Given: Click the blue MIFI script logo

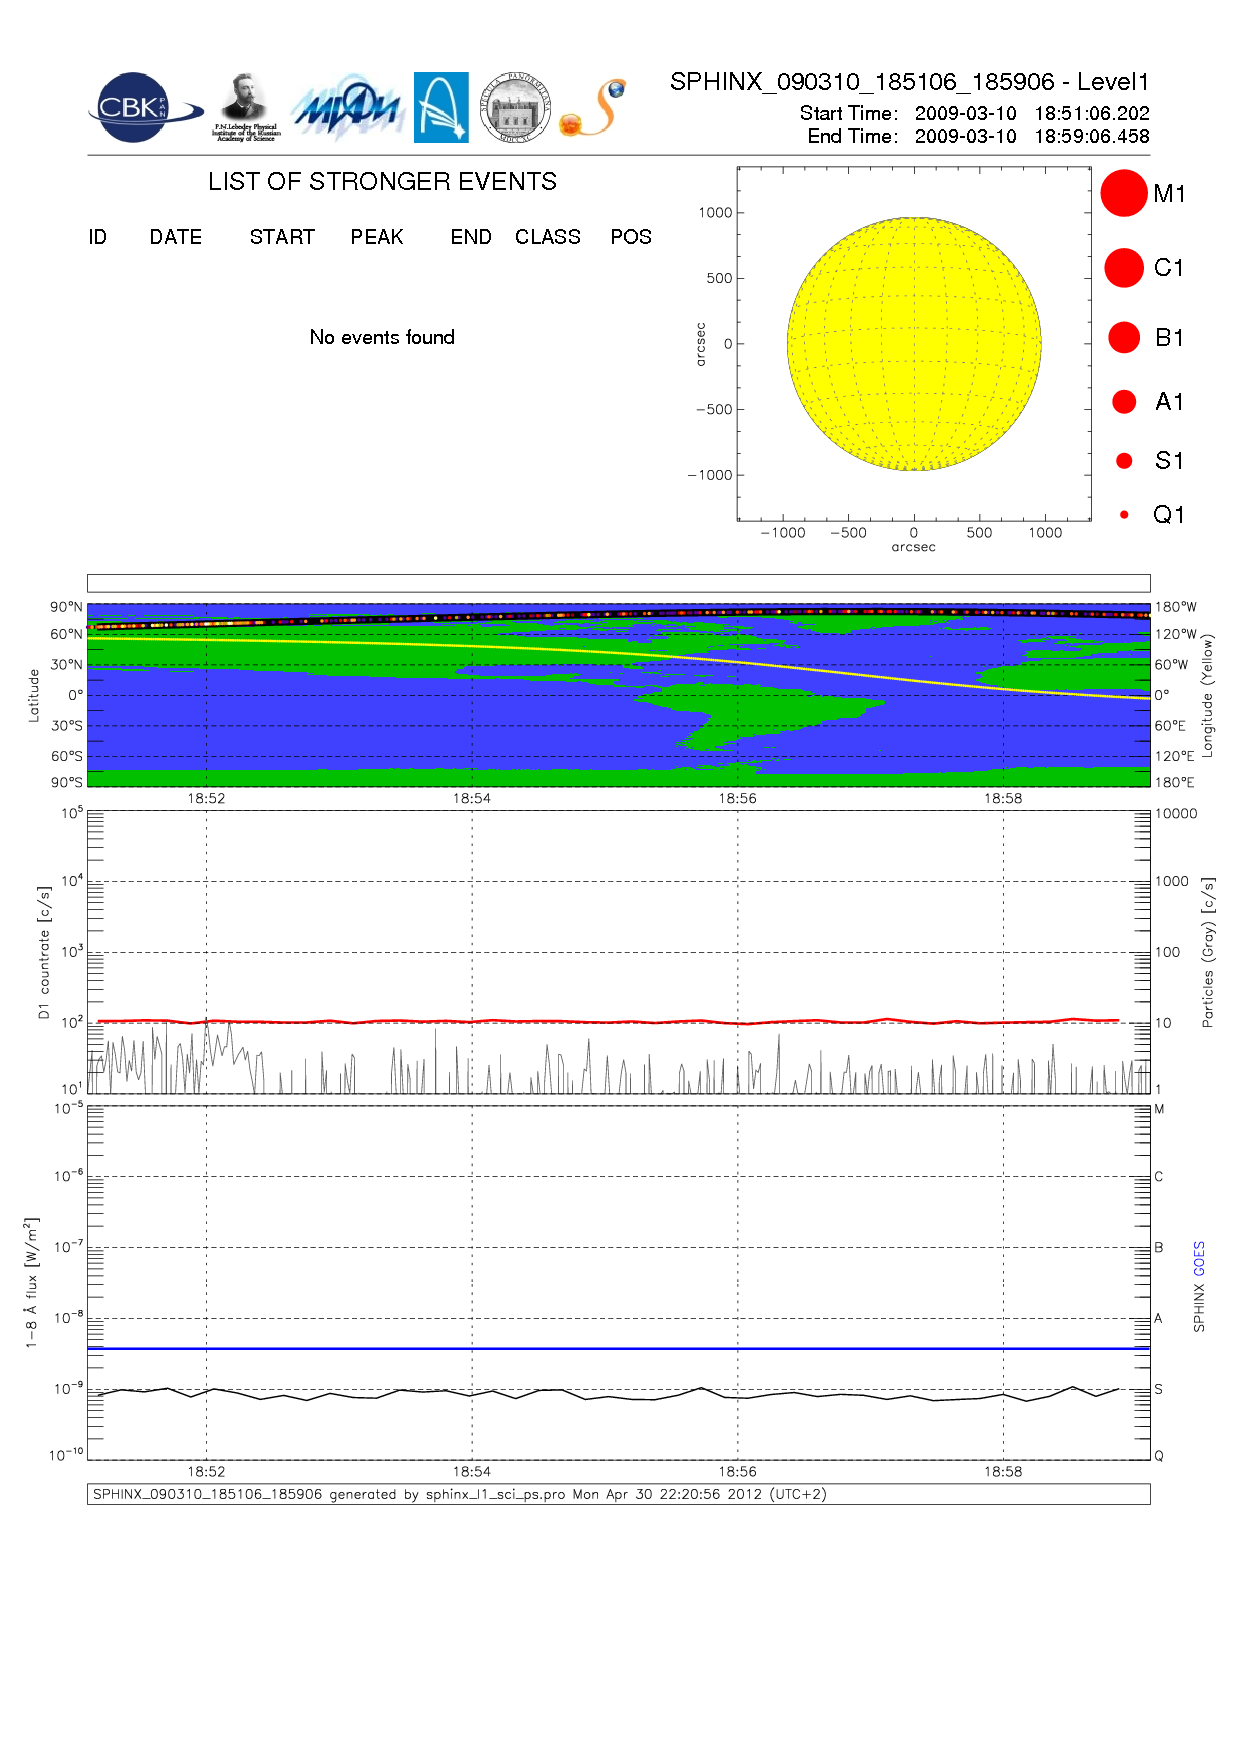Looking at the screenshot, I should (347, 108).
